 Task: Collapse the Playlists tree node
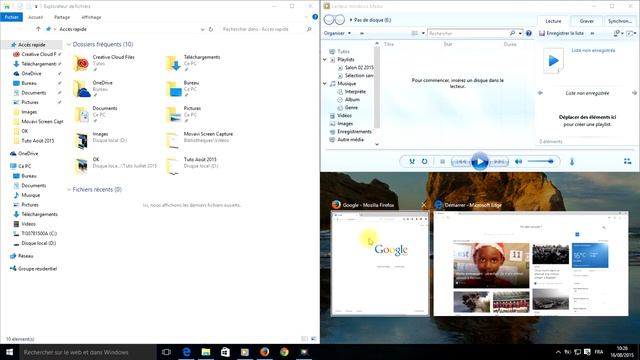click(325, 60)
